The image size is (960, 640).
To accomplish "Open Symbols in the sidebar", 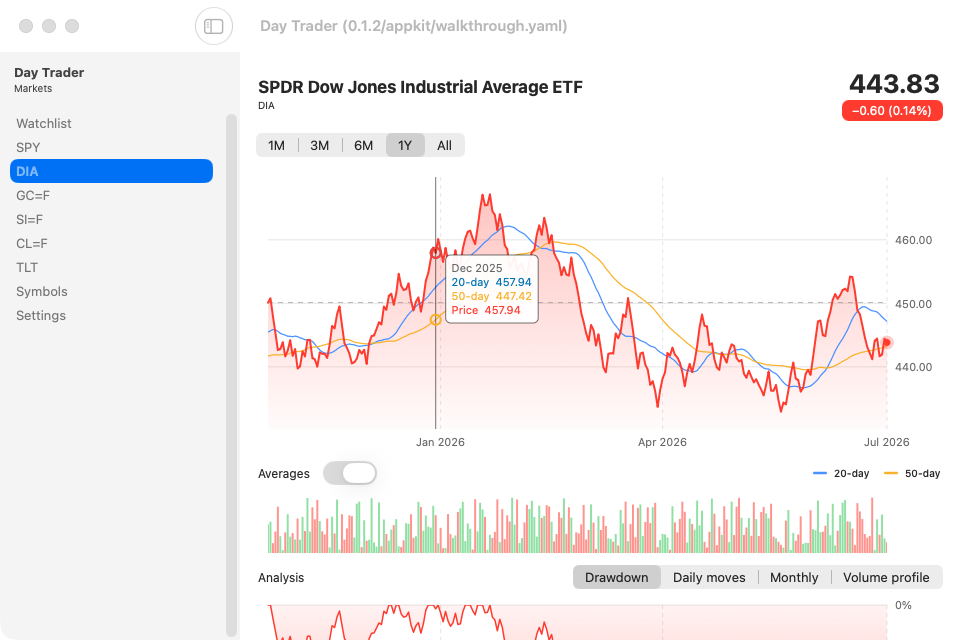I will click(x=111, y=292).
